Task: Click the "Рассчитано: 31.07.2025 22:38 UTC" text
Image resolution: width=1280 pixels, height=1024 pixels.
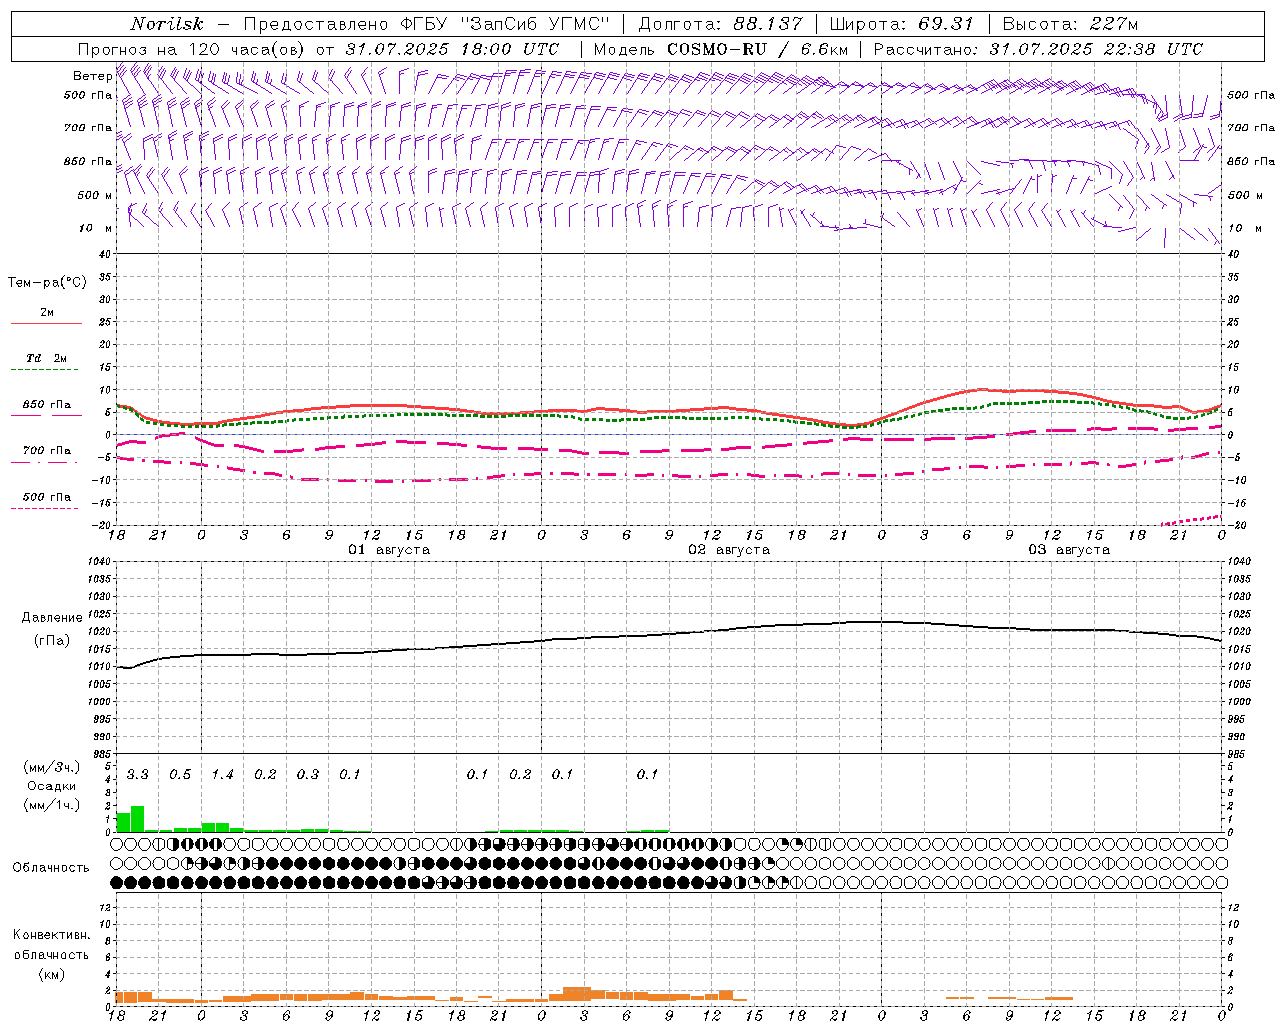Action: pos(1038,49)
